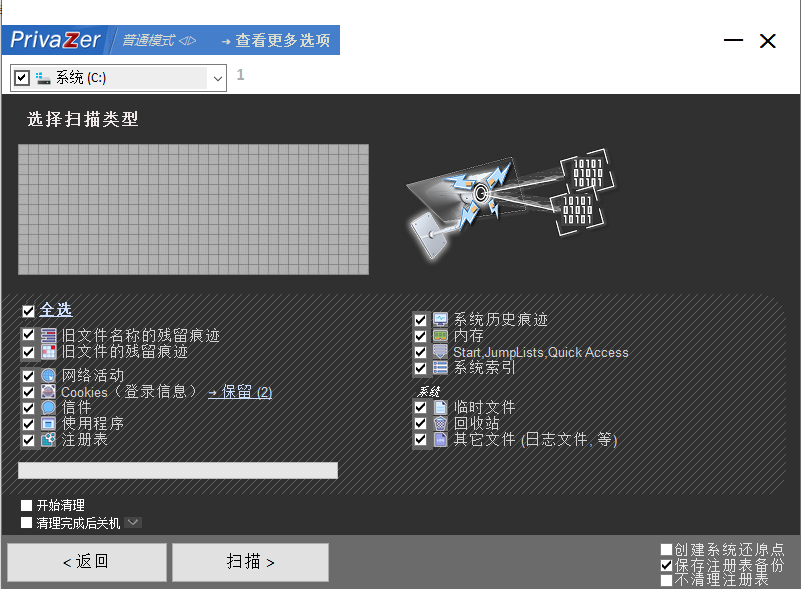Screen dimensions: 801x589
Task: Enable 清理完成后关机 checkbox
Action: point(27,523)
